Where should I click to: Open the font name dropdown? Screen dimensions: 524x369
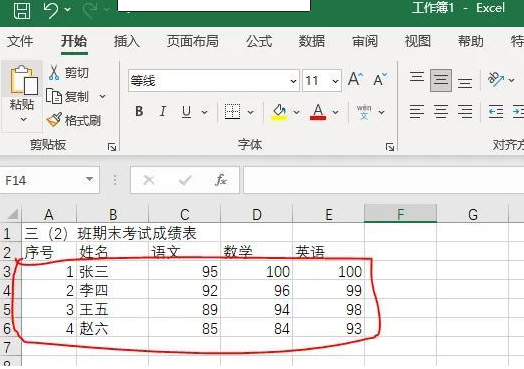pos(293,81)
